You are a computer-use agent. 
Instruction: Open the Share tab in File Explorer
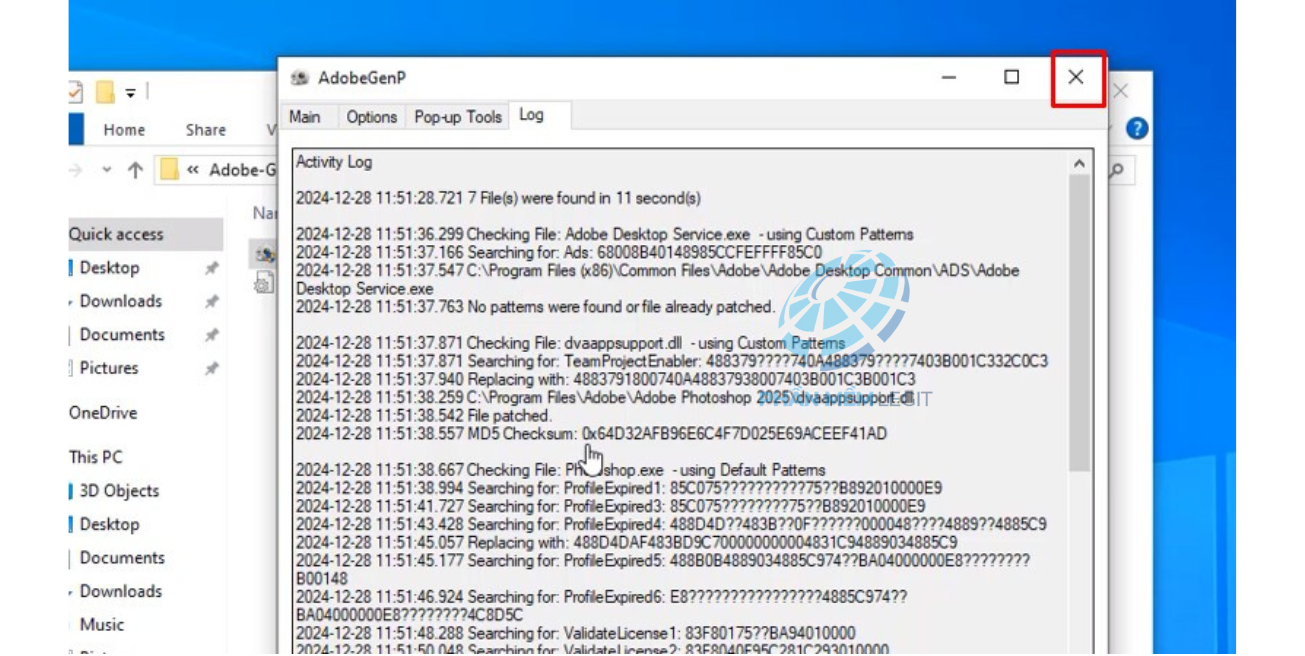(x=205, y=130)
